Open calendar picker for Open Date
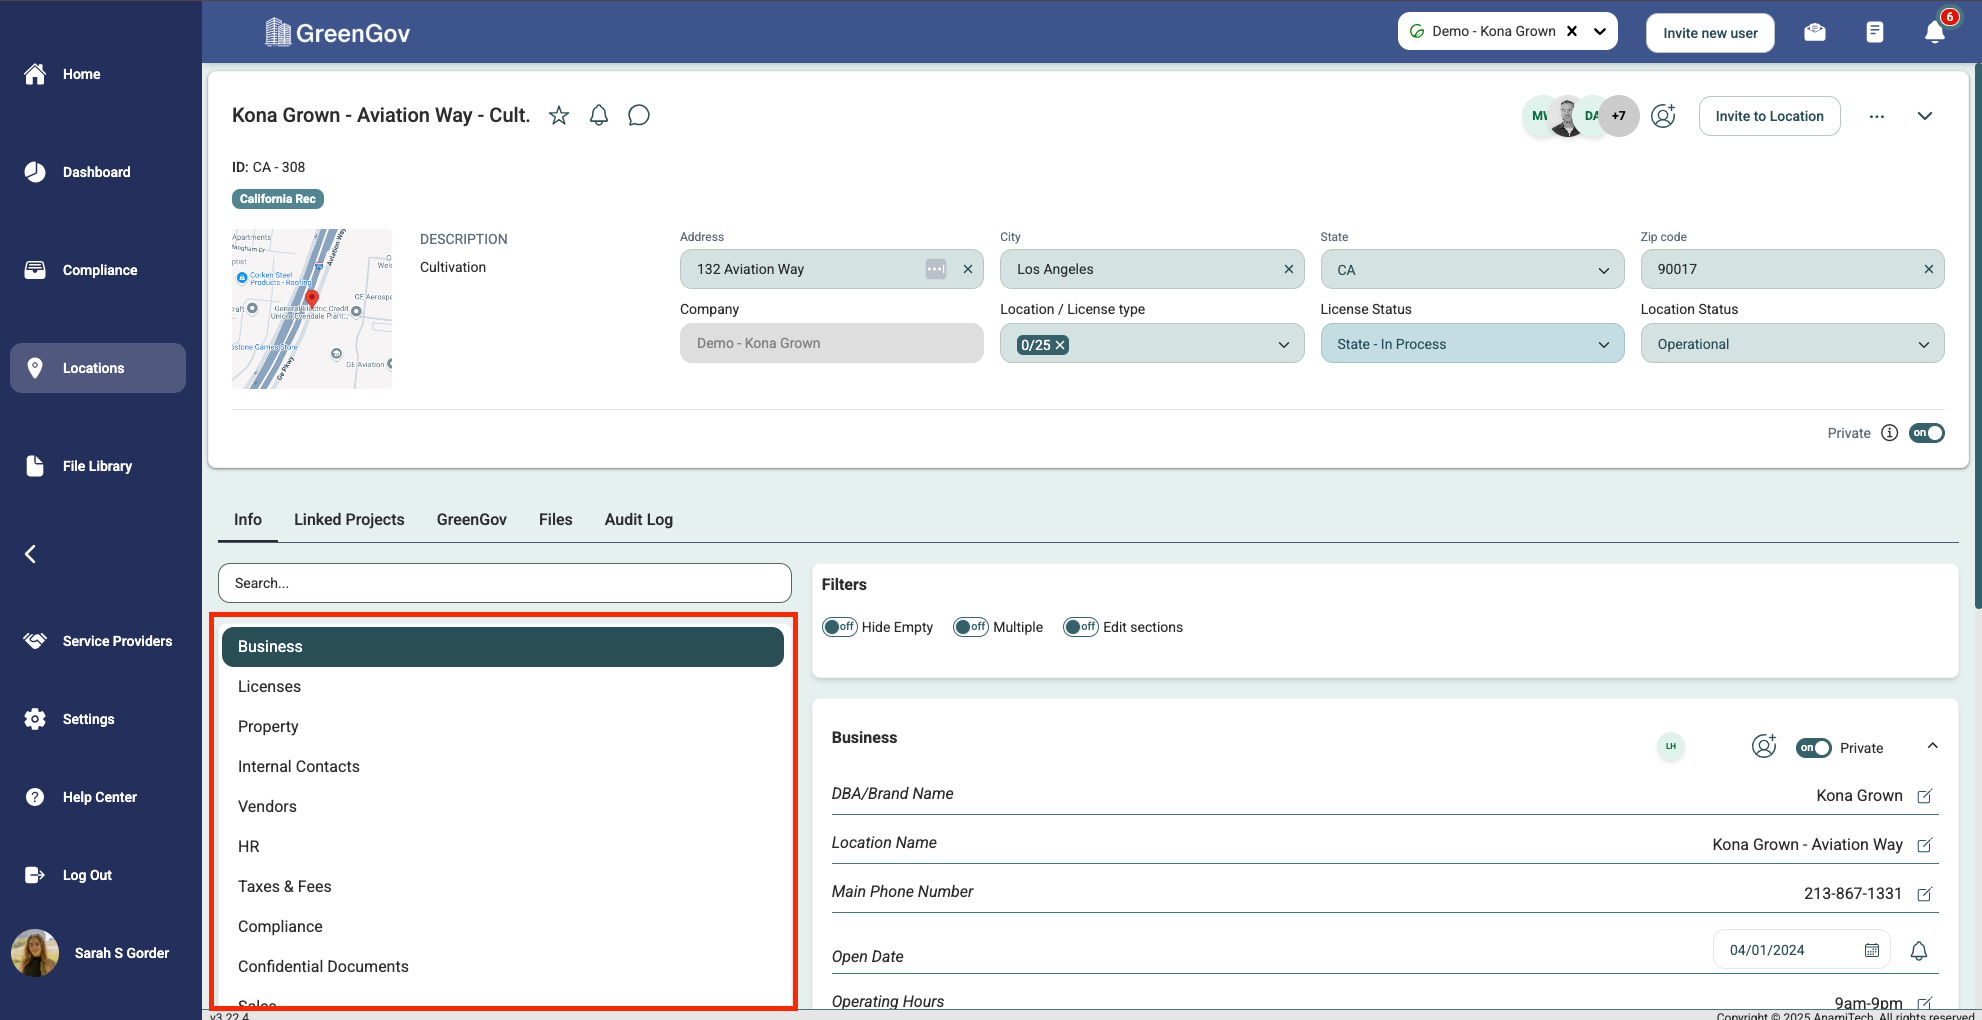 (x=1871, y=950)
